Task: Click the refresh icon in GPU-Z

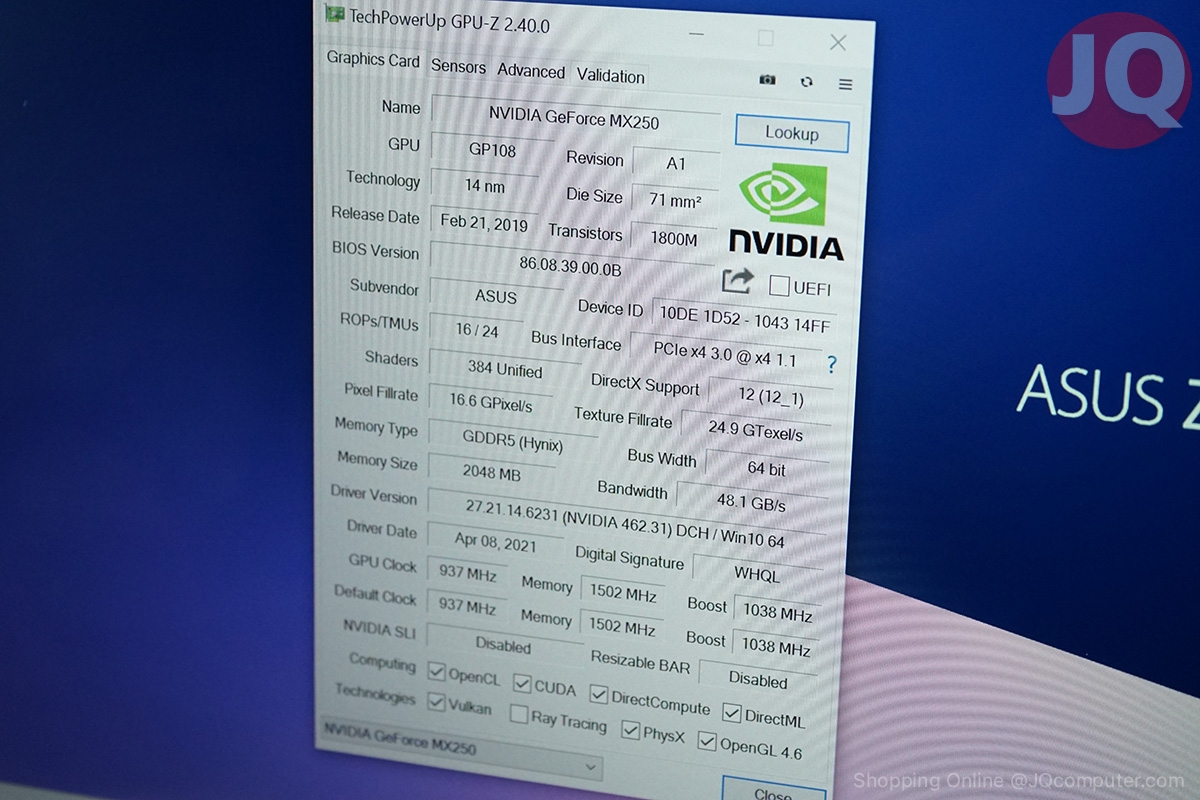Action: [806, 82]
